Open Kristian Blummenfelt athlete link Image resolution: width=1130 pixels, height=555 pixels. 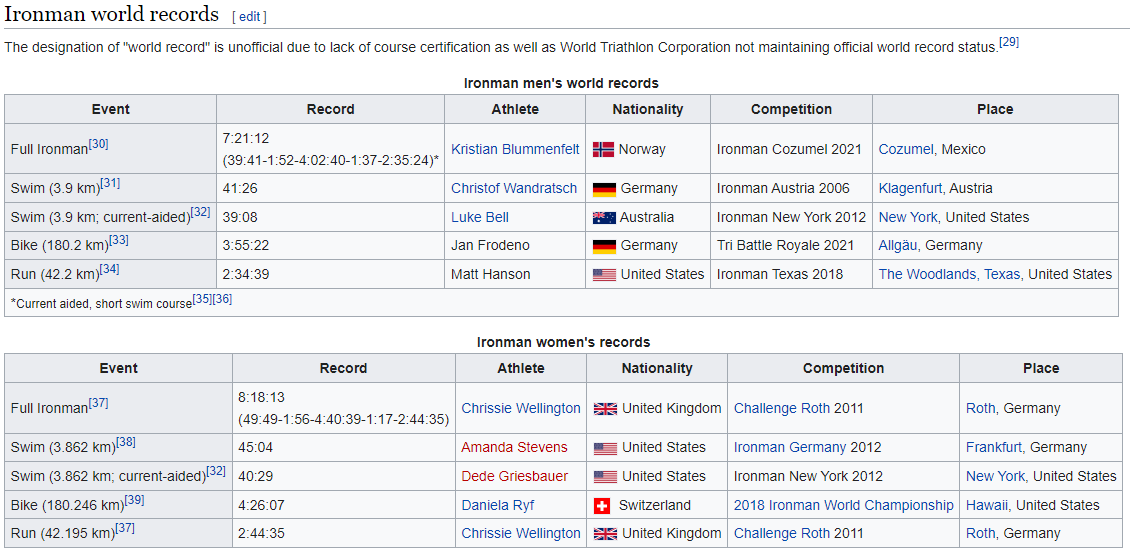515,149
